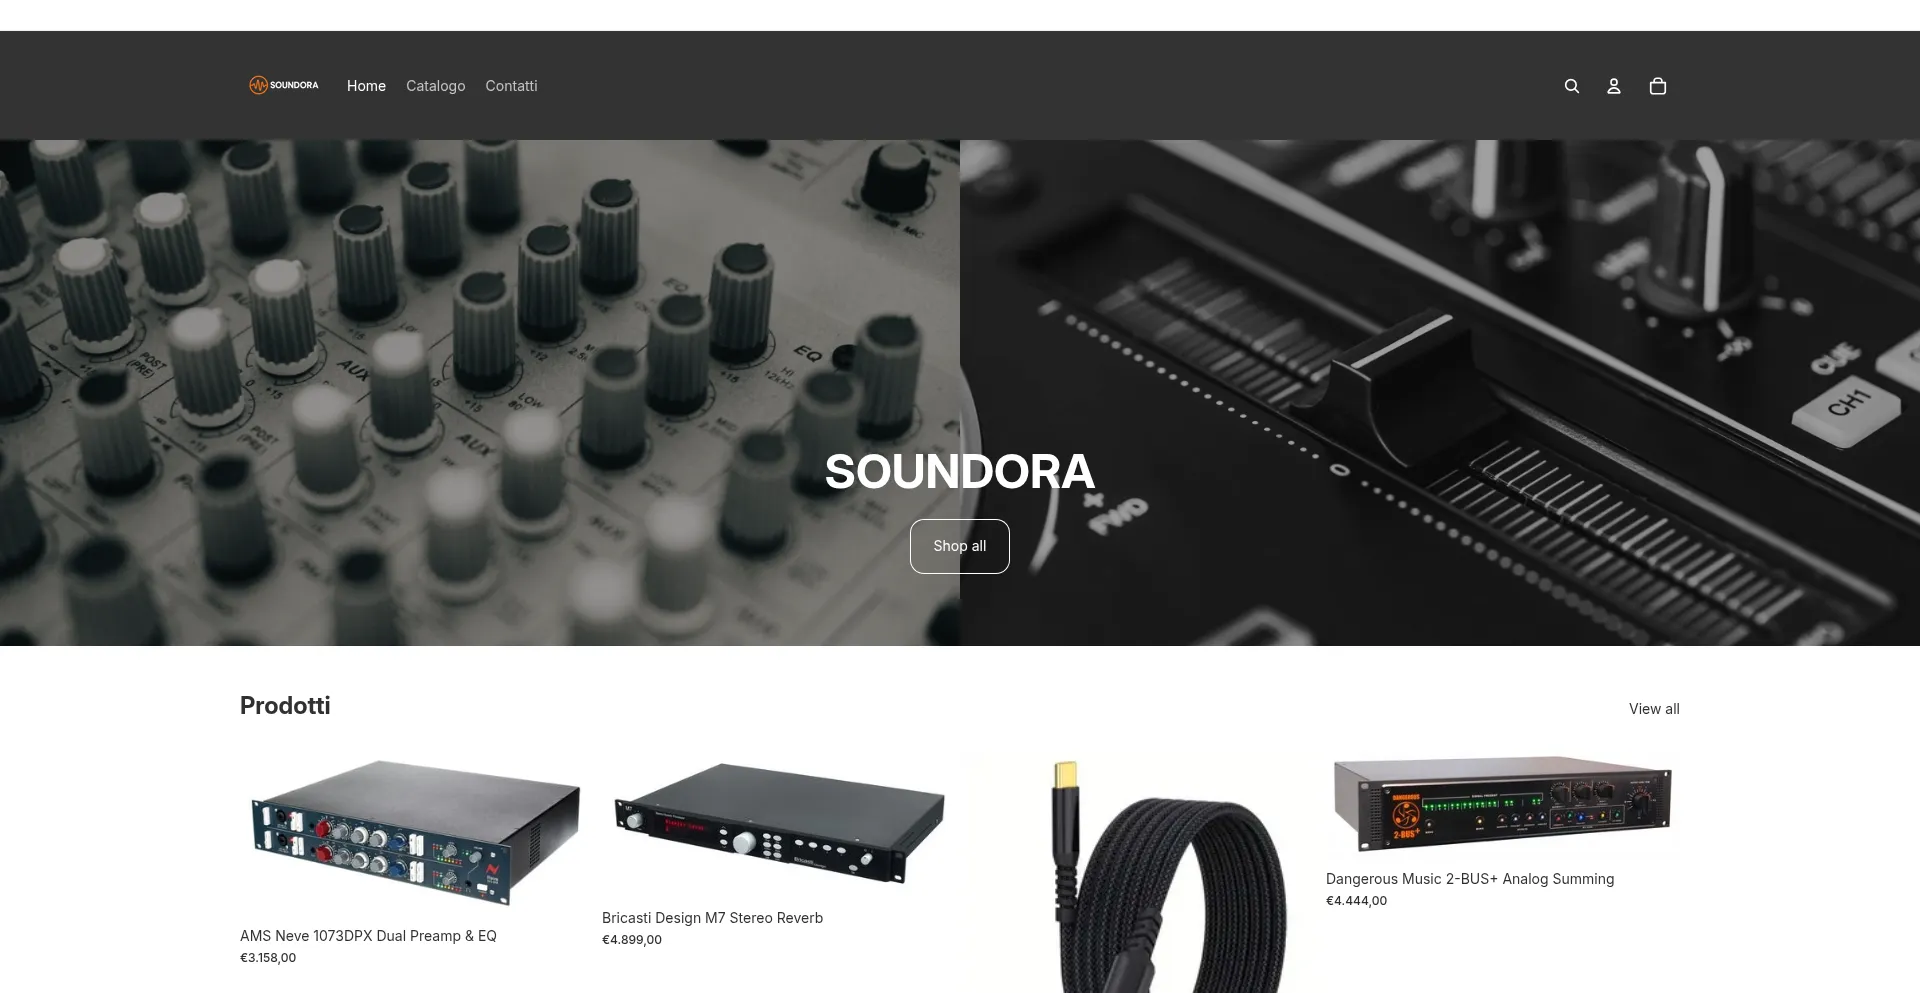Click the €3.158,00 price label
This screenshot has width=1920, height=993.
click(x=268, y=958)
